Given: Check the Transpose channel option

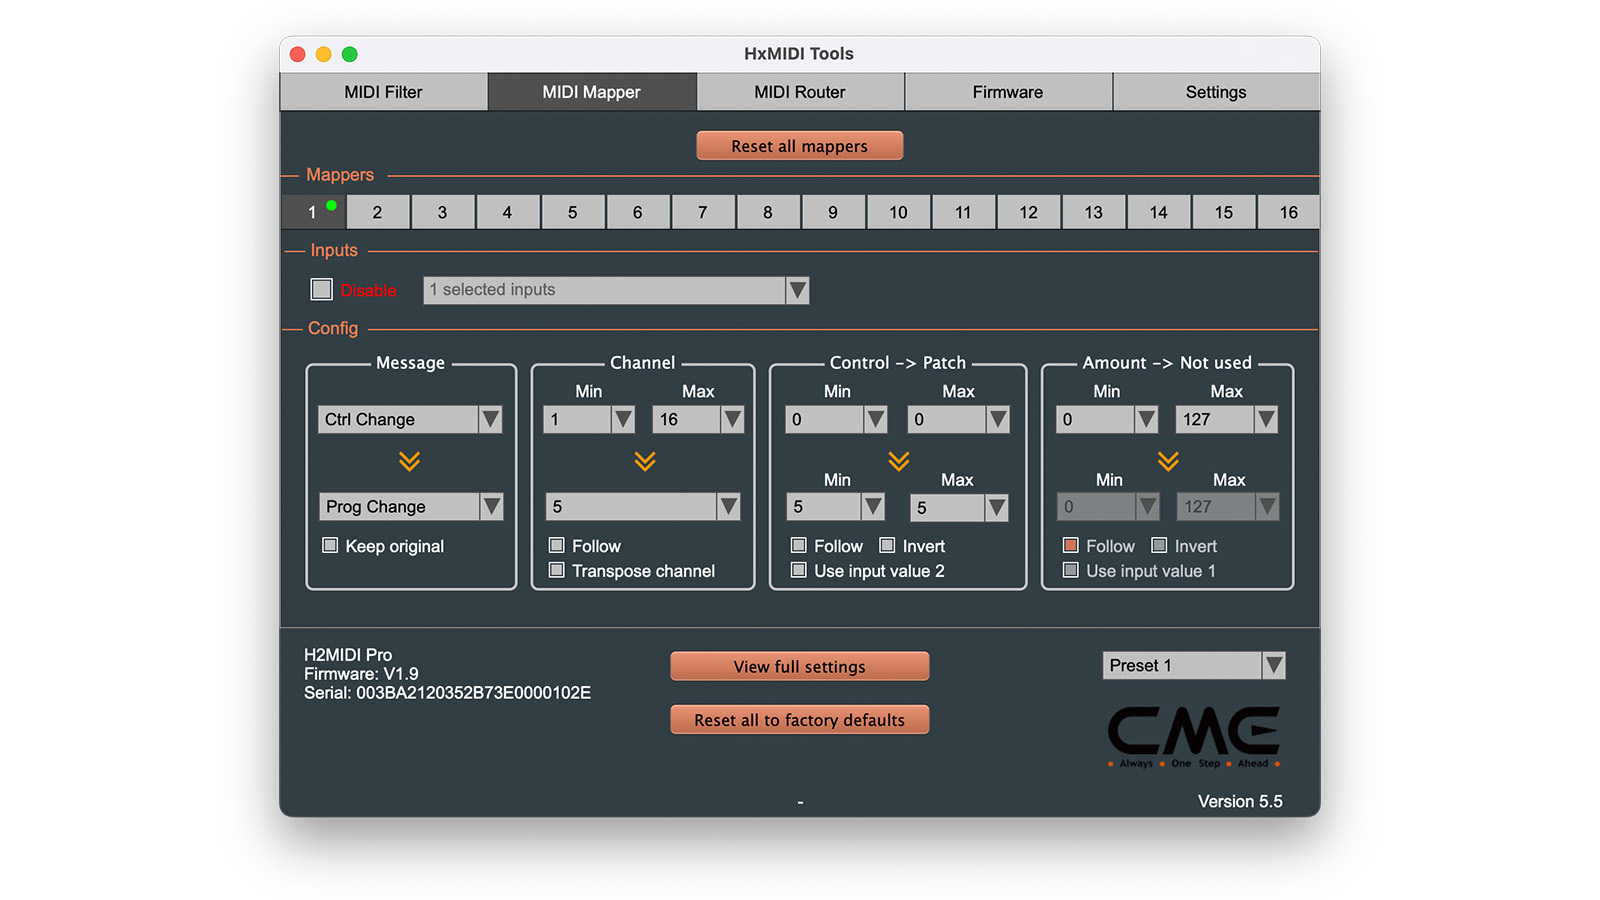Looking at the screenshot, I should (557, 571).
